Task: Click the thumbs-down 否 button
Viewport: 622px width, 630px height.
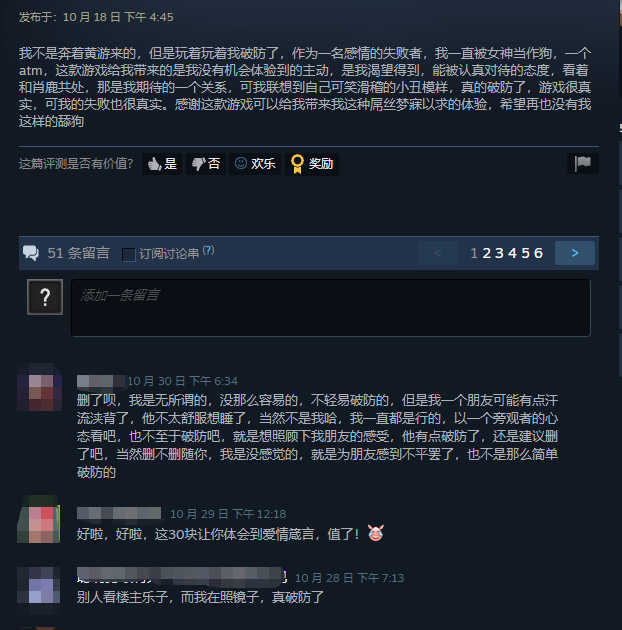Action: [x=206, y=164]
